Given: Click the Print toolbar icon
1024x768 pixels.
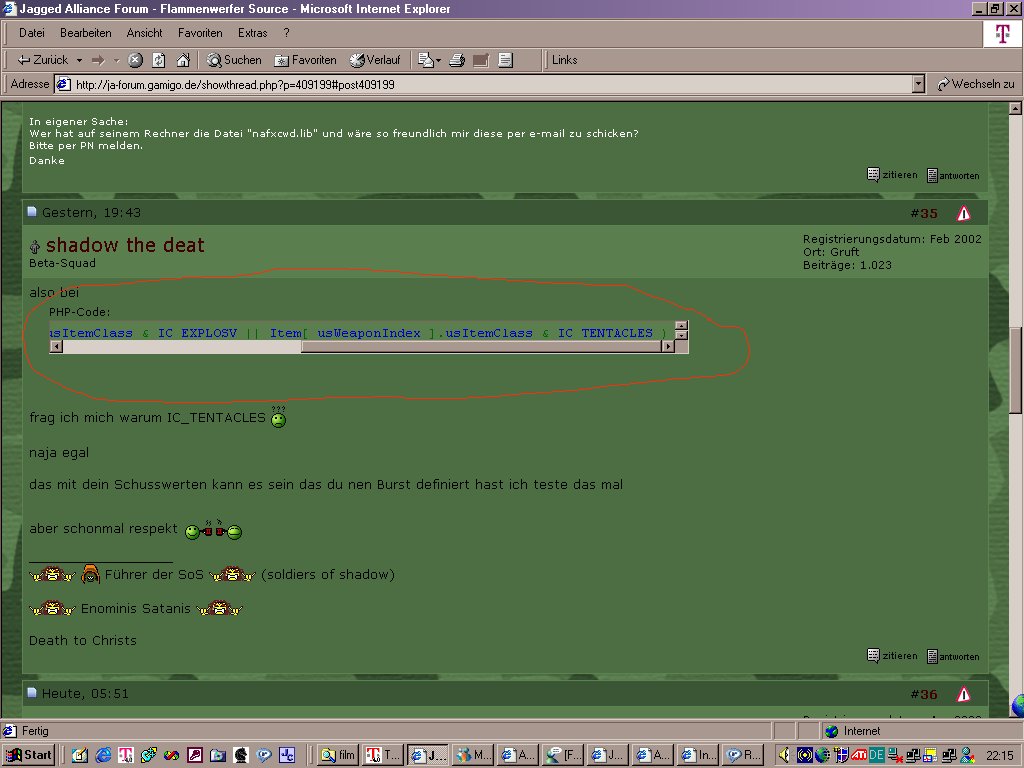Looking at the screenshot, I should click(x=457, y=60).
